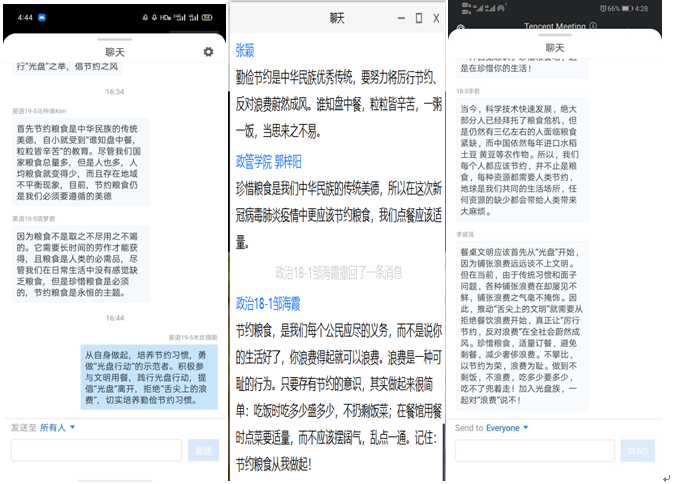
Task: Select sender name 政管学院 郭梓阳
Action: tap(268, 161)
